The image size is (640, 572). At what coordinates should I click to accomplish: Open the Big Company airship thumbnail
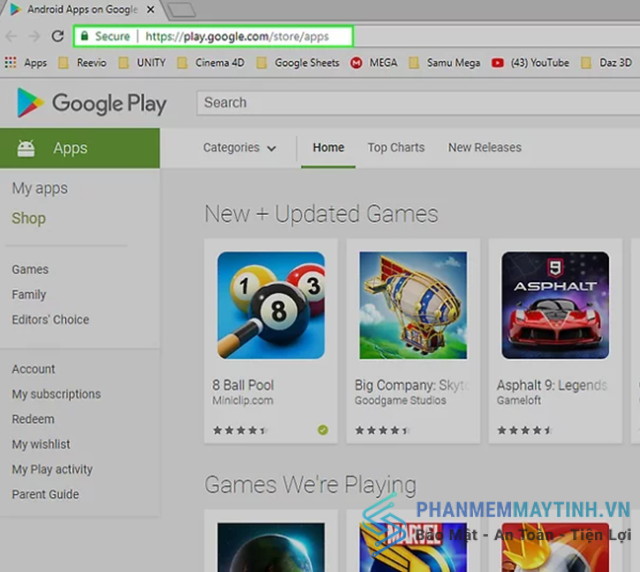[413, 305]
